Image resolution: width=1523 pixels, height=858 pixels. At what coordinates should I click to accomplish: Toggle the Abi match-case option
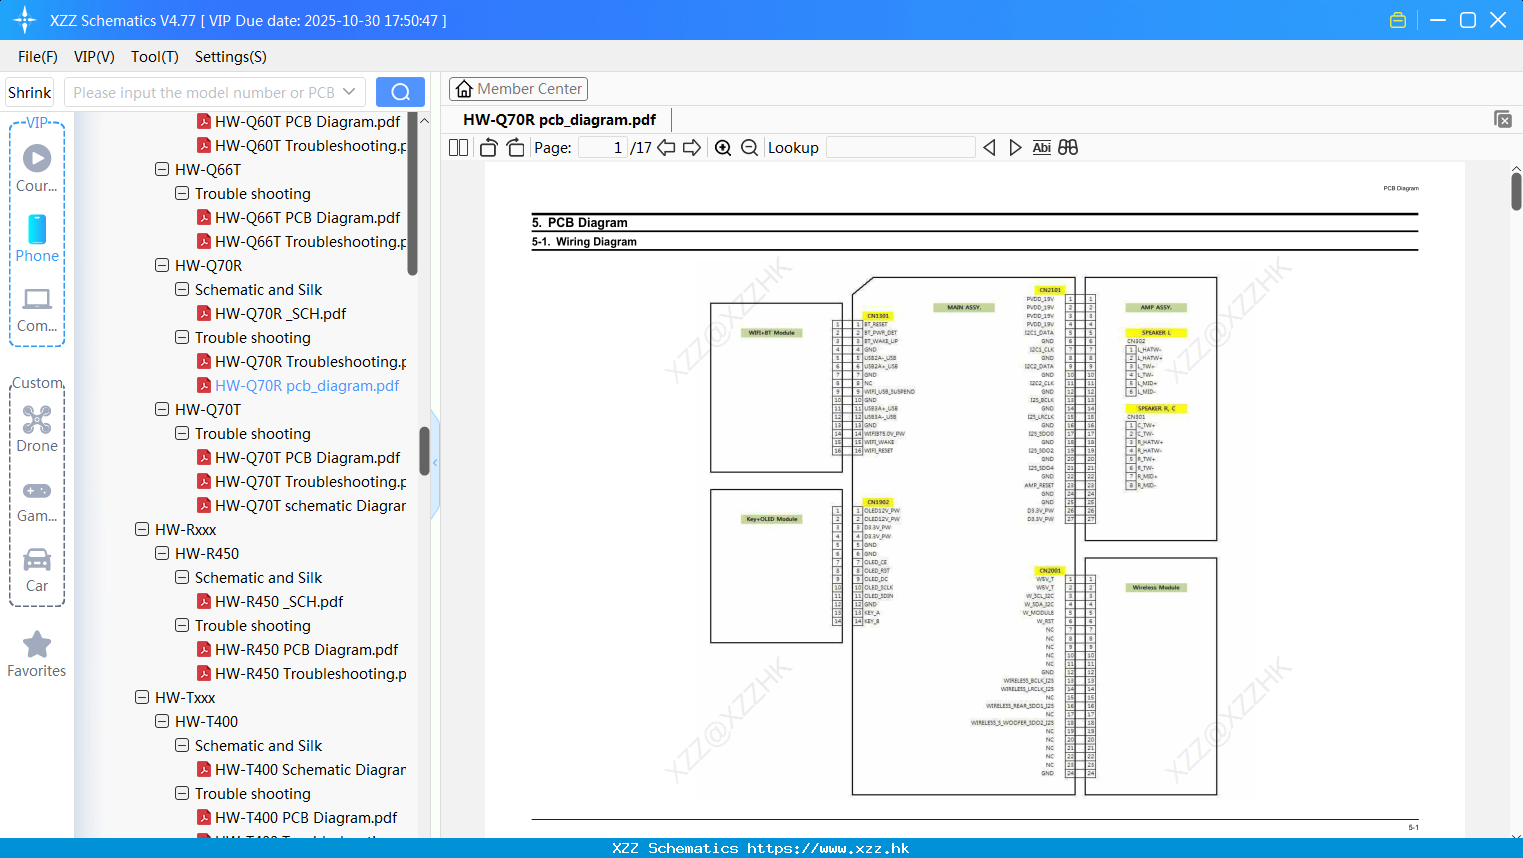pyautogui.click(x=1041, y=148)
